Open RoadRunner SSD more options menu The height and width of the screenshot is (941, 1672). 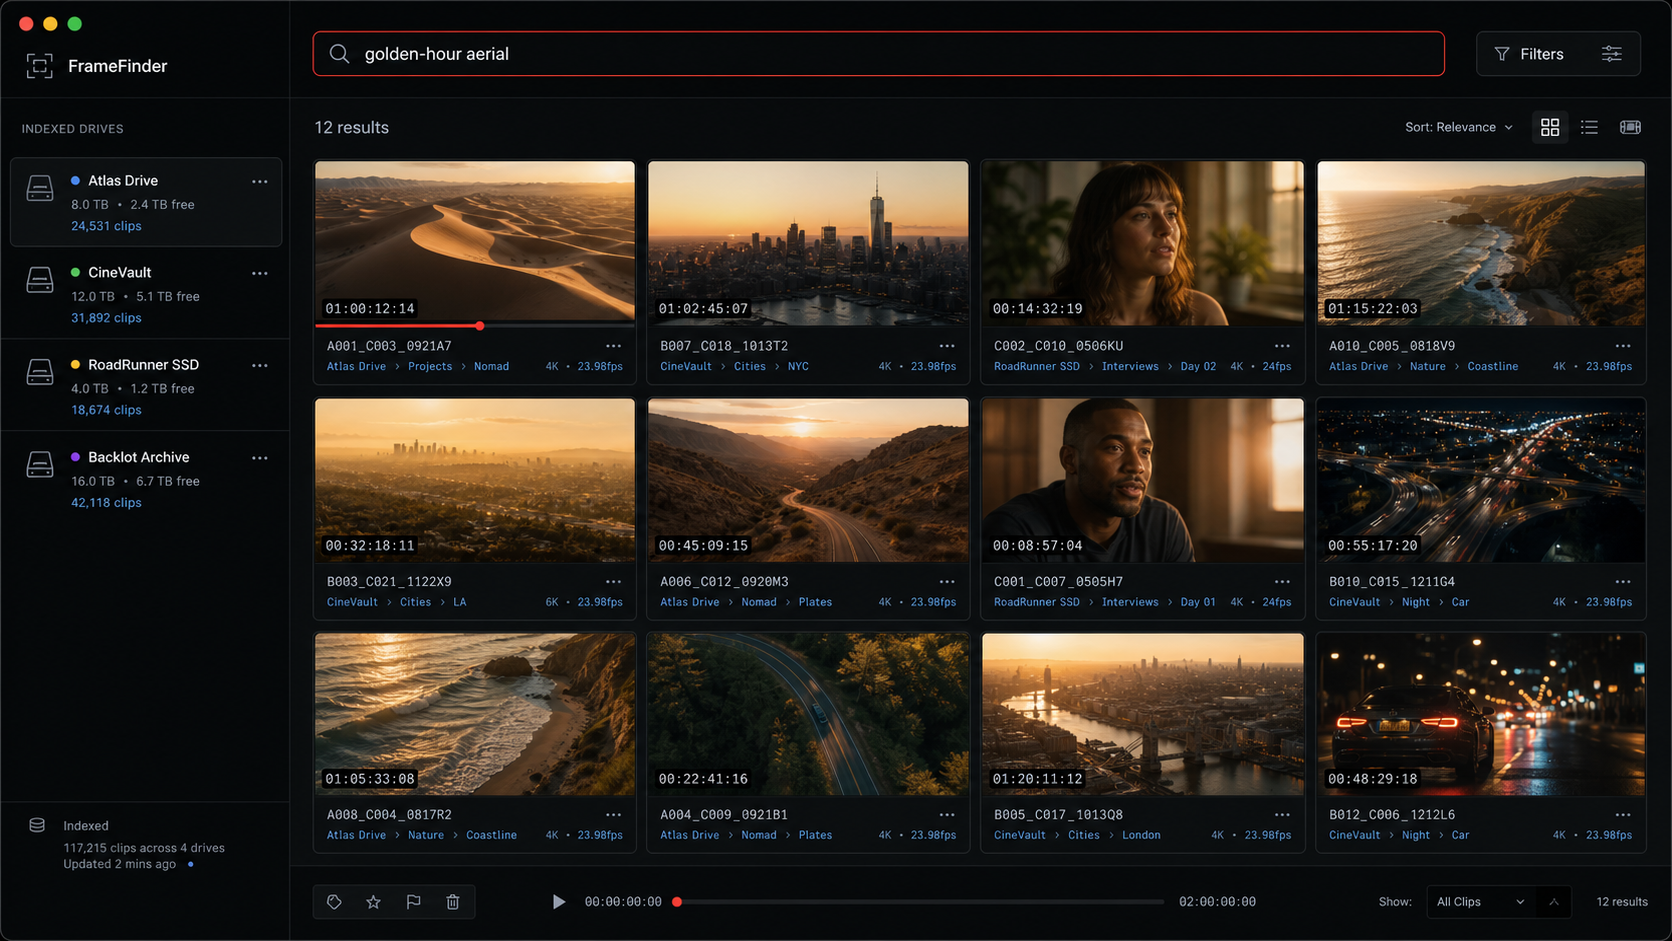260,365
